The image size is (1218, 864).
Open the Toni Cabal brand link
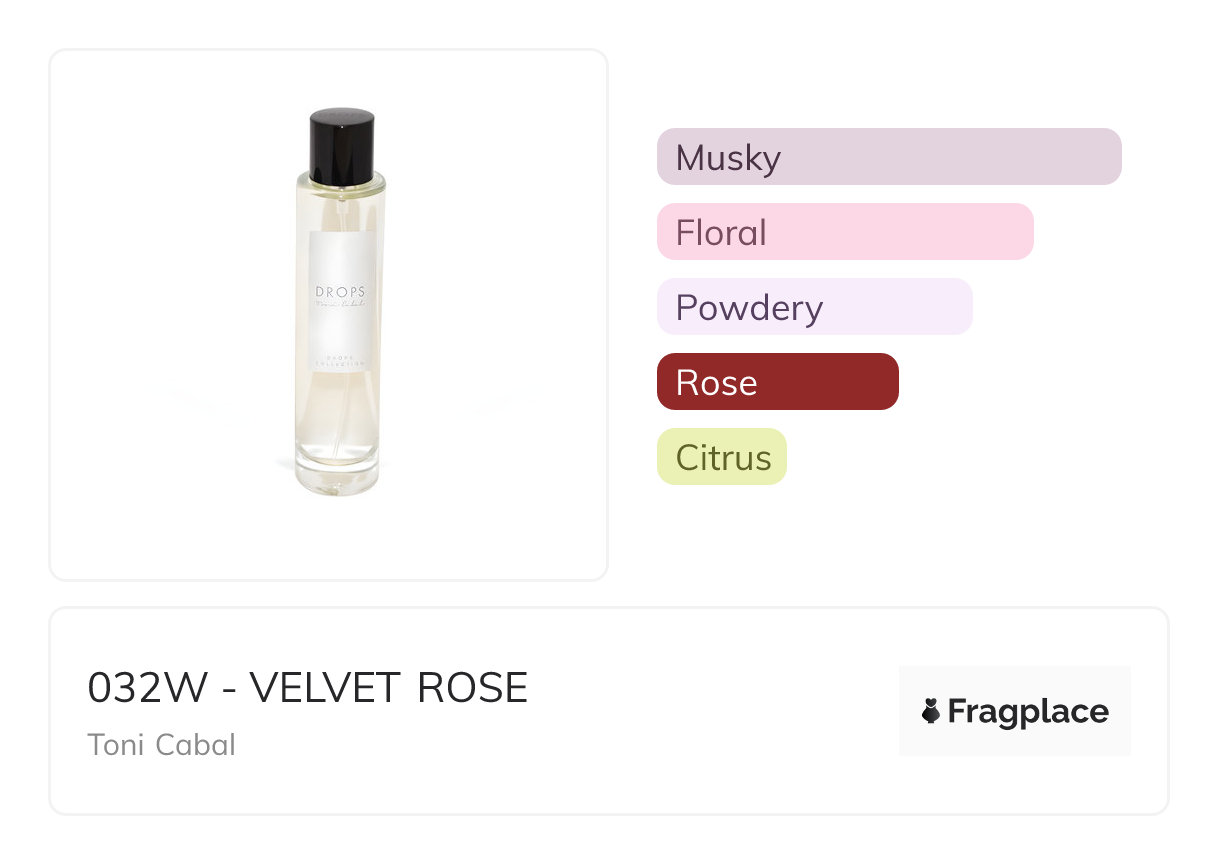[x=161, y=745]
